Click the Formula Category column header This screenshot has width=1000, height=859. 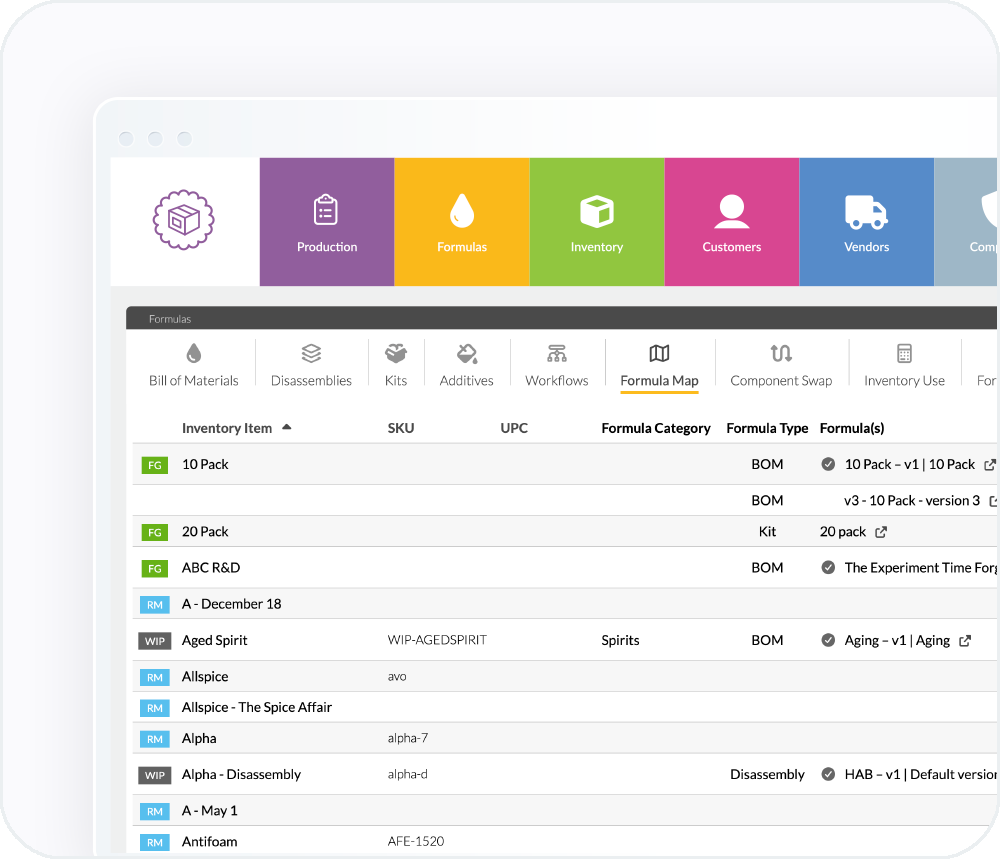(656, 428)
